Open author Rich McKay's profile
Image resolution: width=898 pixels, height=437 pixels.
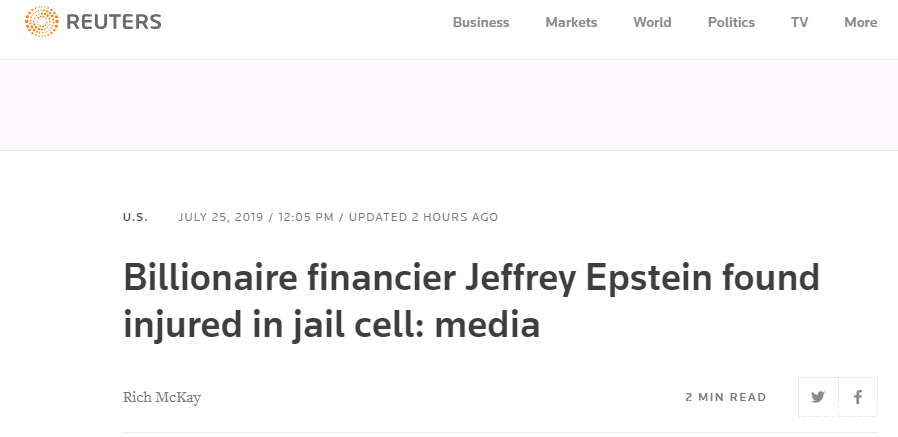(162, 397)
